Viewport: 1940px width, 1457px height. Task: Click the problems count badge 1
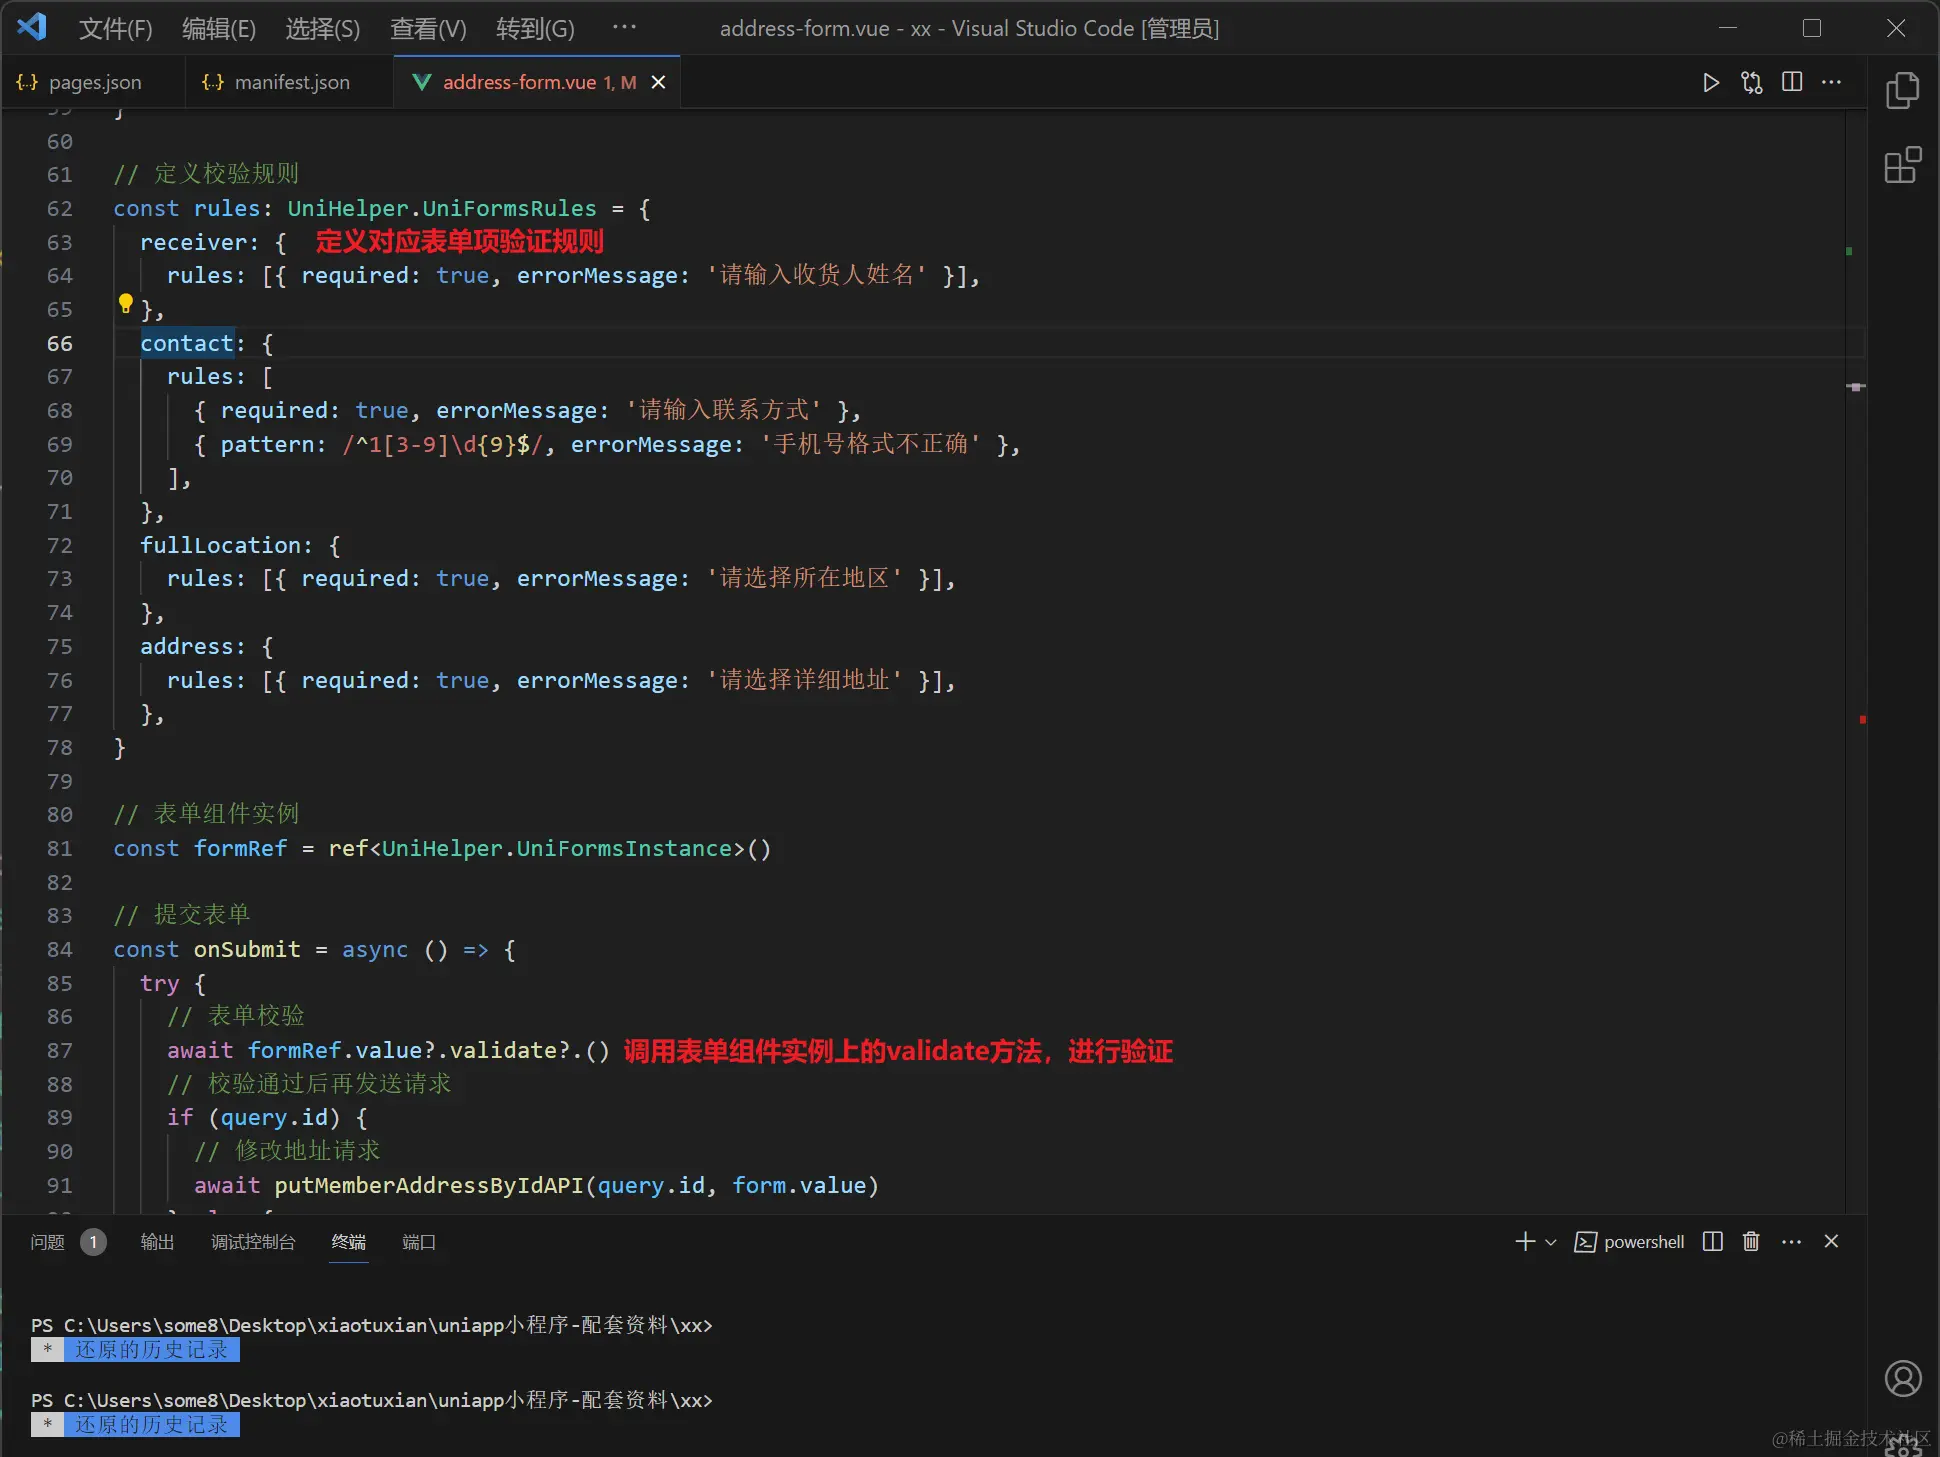(x=93, y=1242)
